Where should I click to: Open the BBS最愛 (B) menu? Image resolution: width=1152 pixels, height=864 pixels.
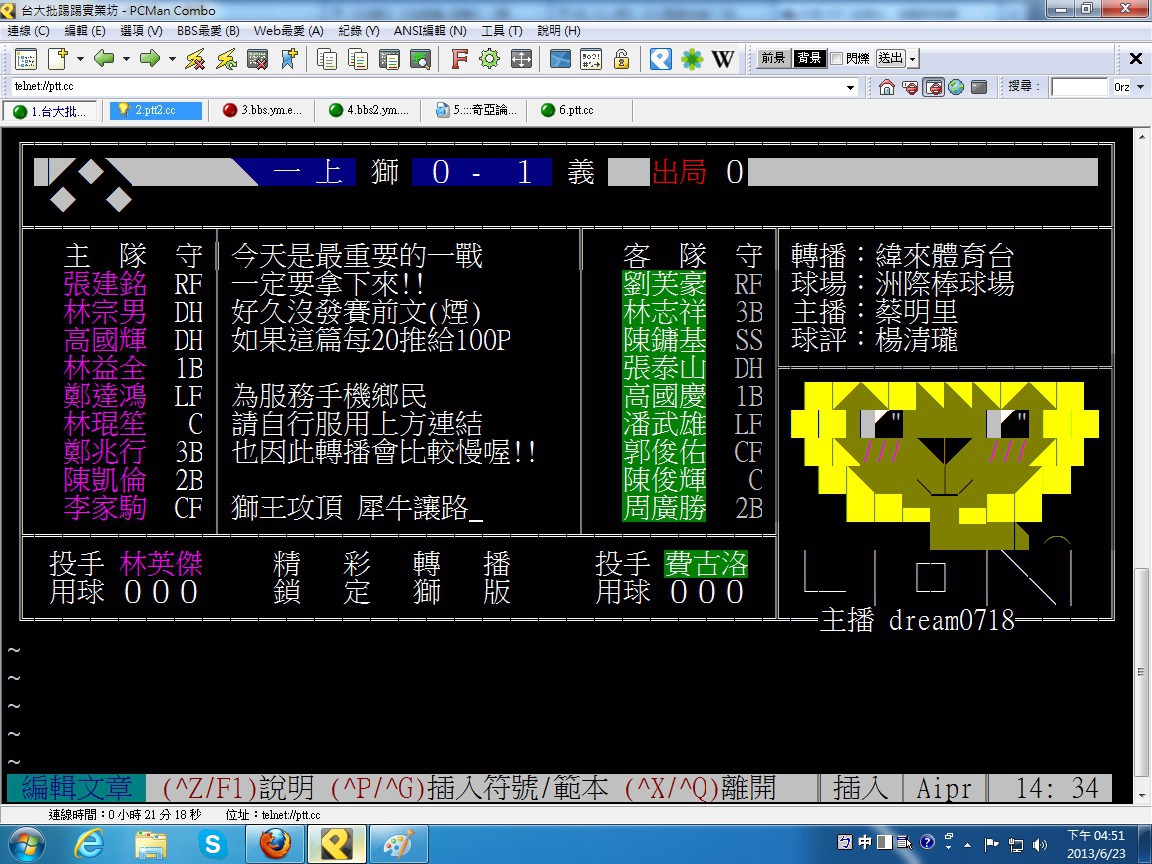(x=208, y=31)
